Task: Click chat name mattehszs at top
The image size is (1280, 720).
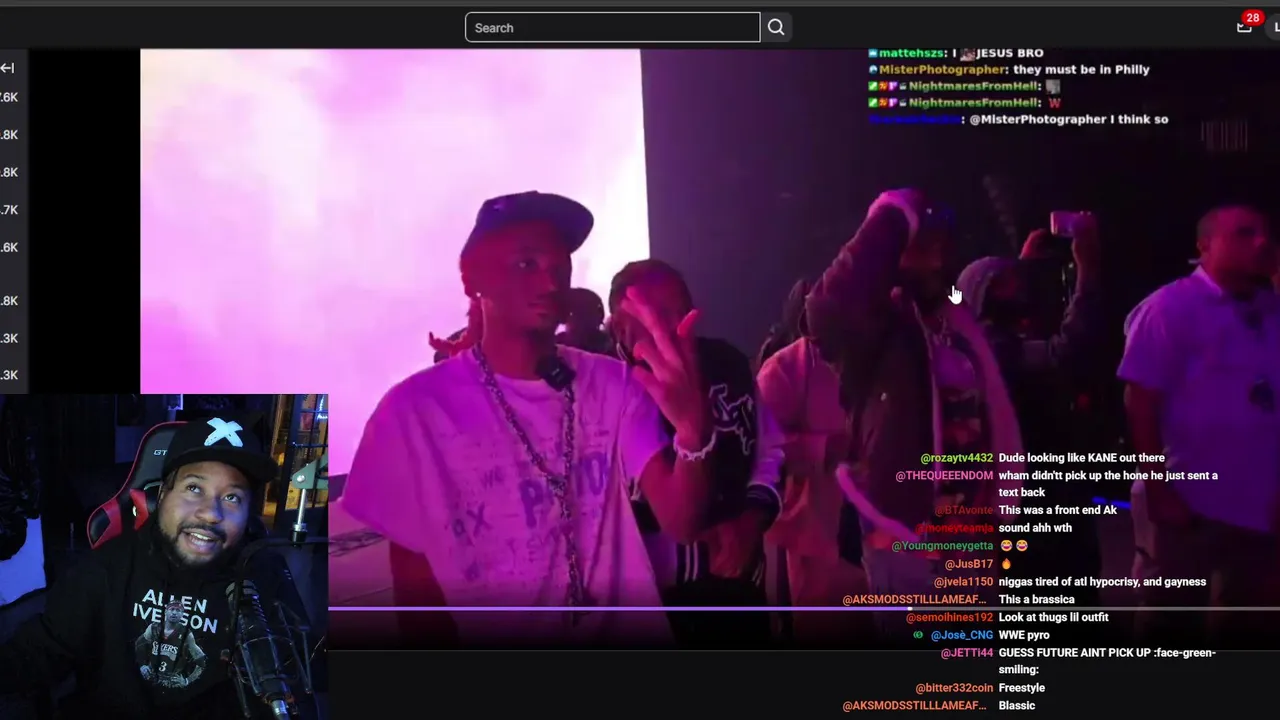Action: click(912, 53)
